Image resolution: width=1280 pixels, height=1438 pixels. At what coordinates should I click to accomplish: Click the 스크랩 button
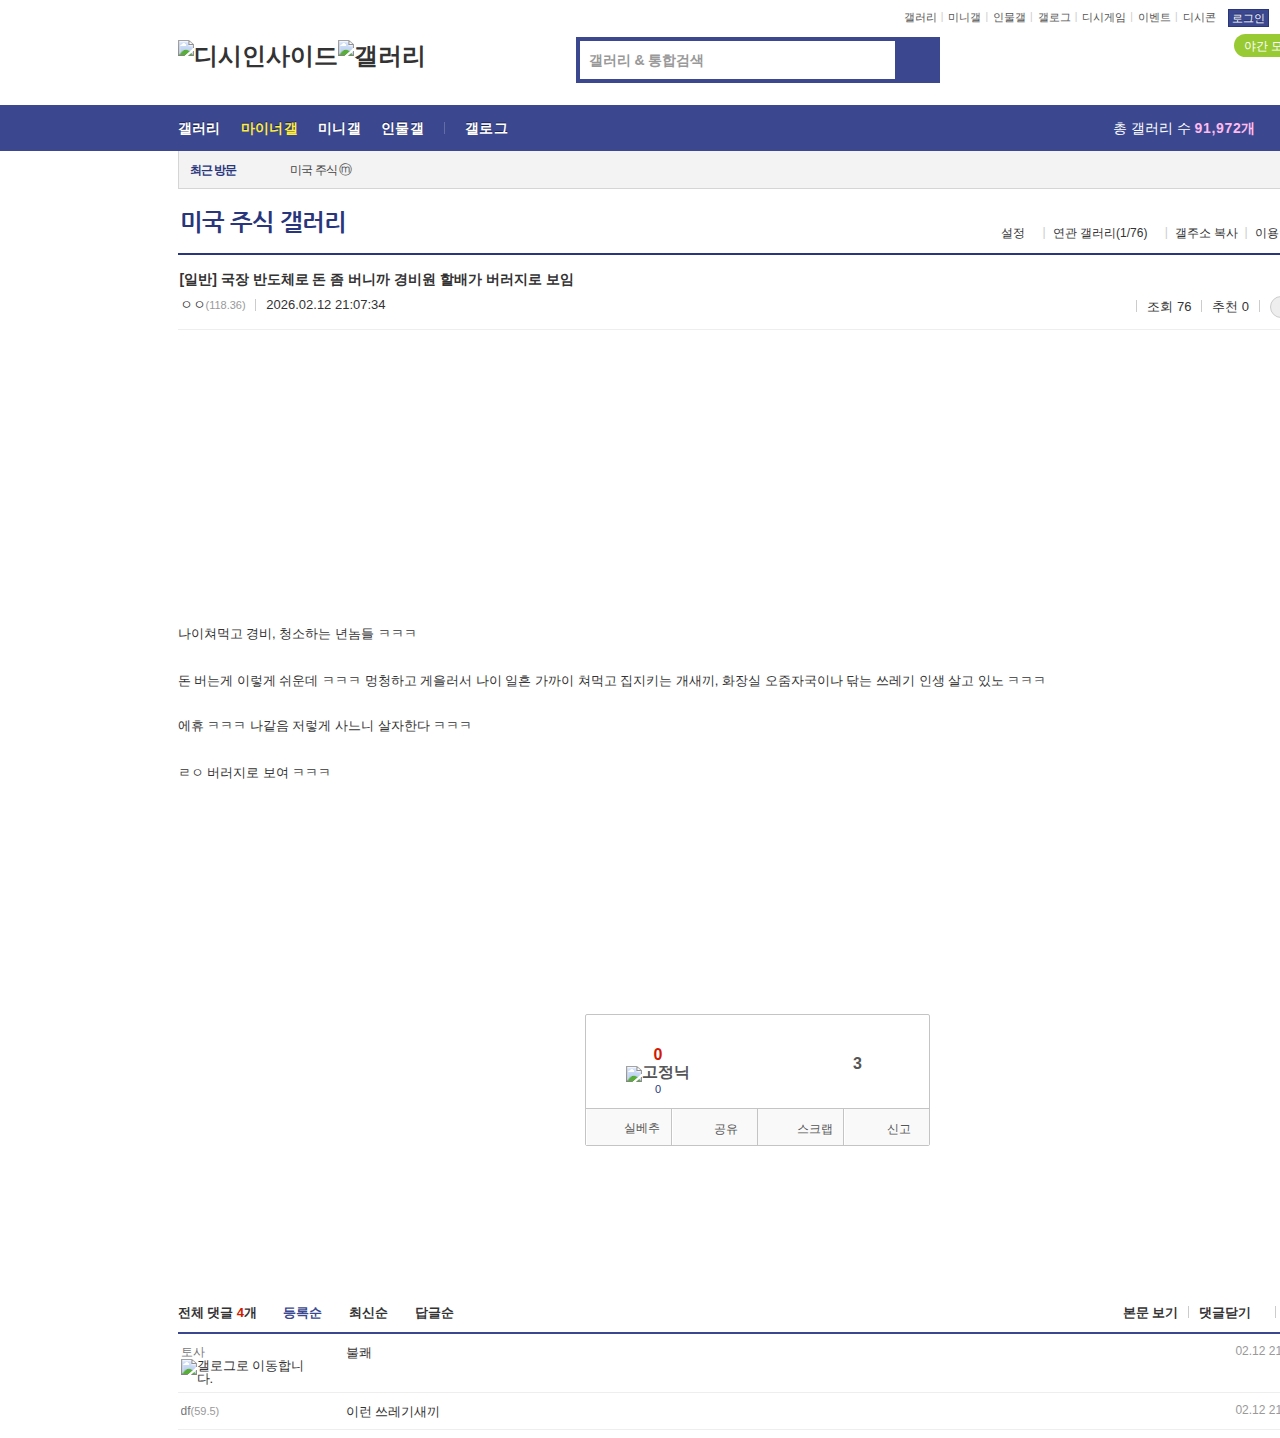pos(801,1127)
